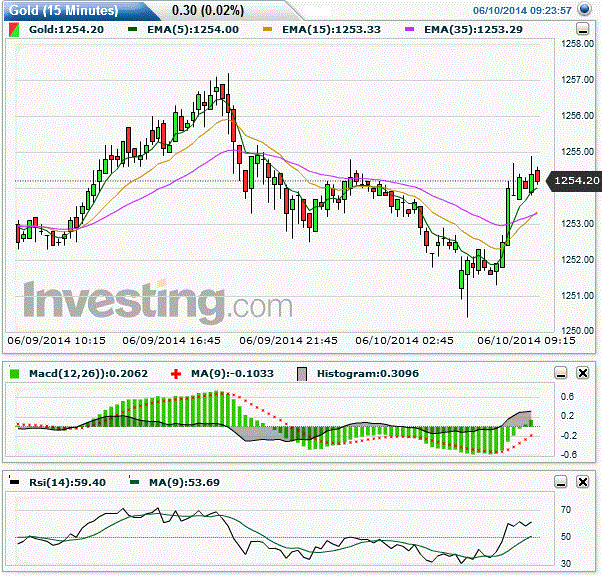Viewport: 602px width, 576px height.
Task: Click the red-green Gold candlestick legend icon
Action: (13, 30)
